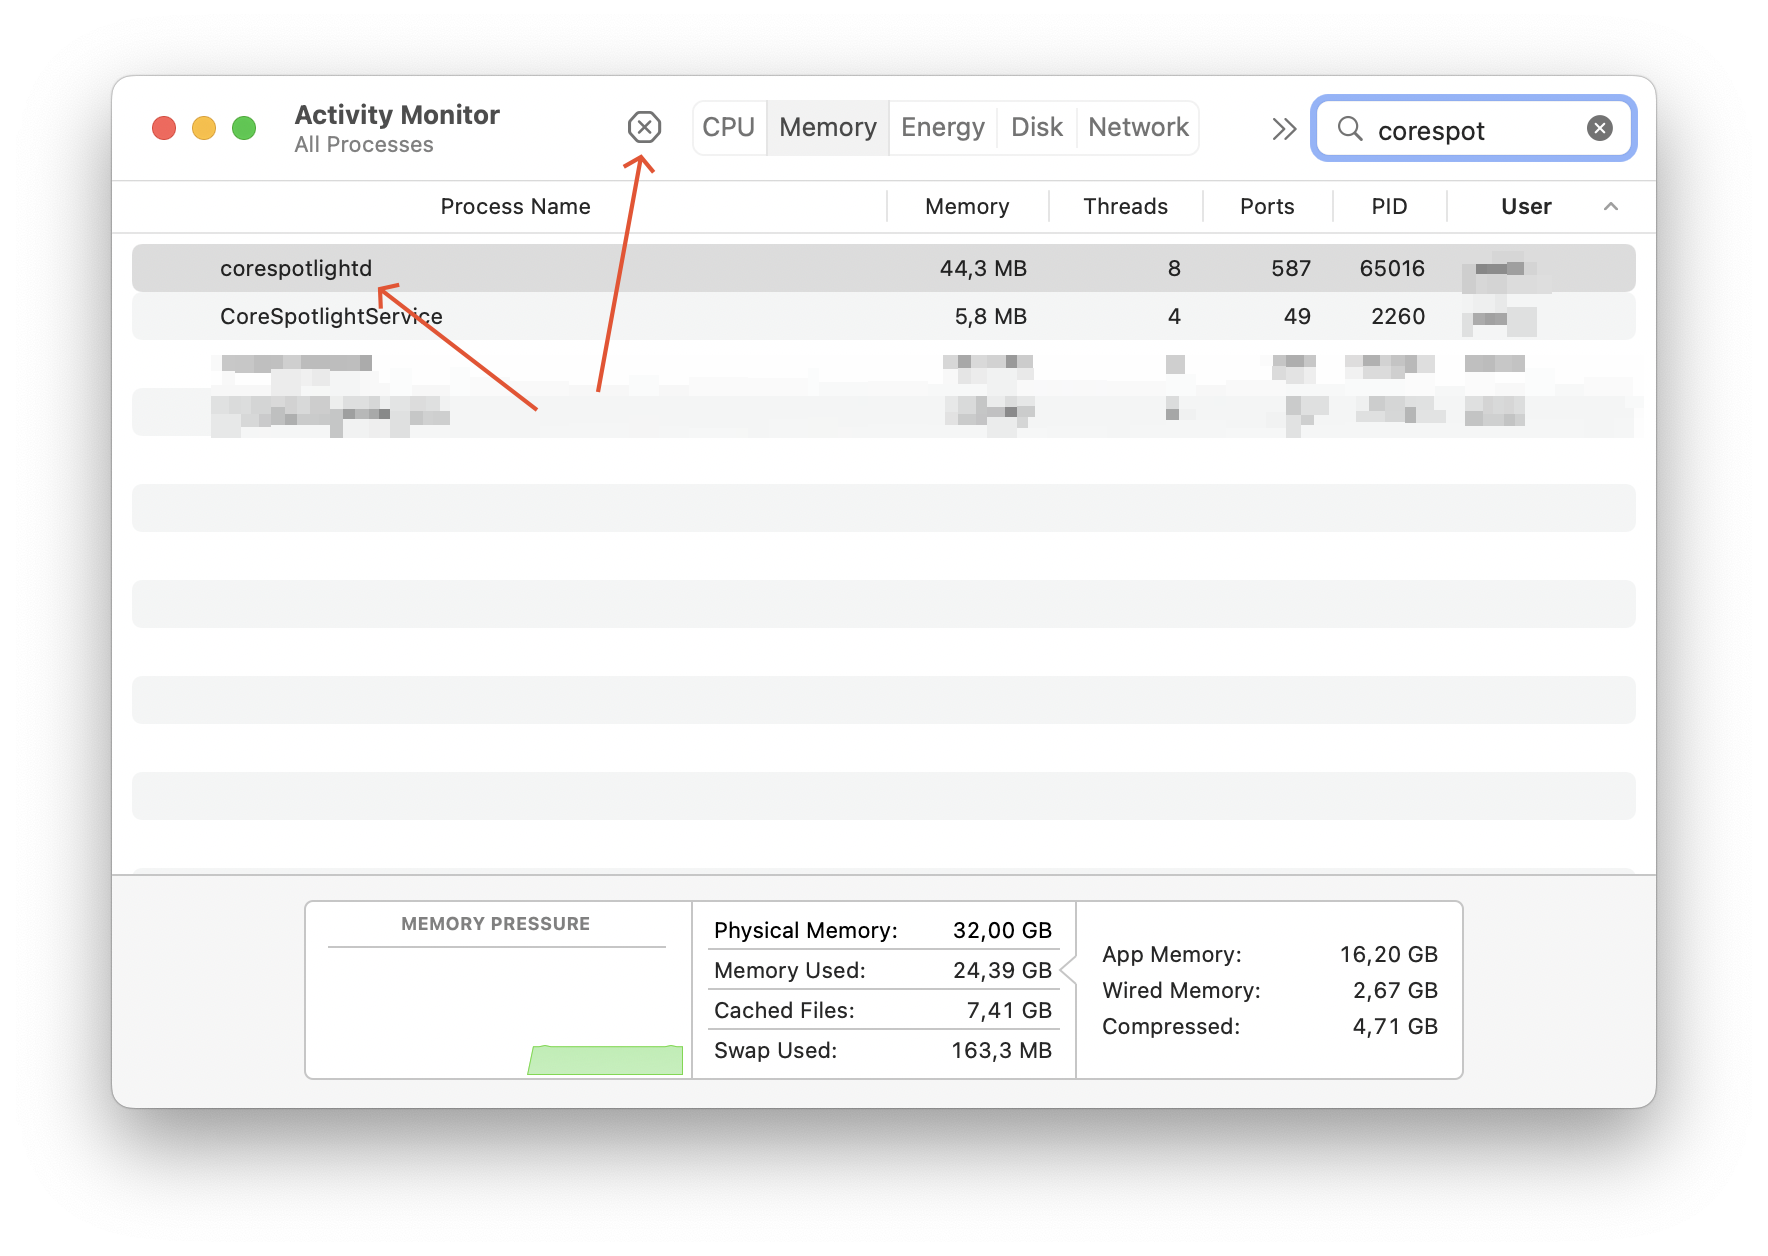
Task: Click the 44,3 MB memory value
Action: [983, 268]
